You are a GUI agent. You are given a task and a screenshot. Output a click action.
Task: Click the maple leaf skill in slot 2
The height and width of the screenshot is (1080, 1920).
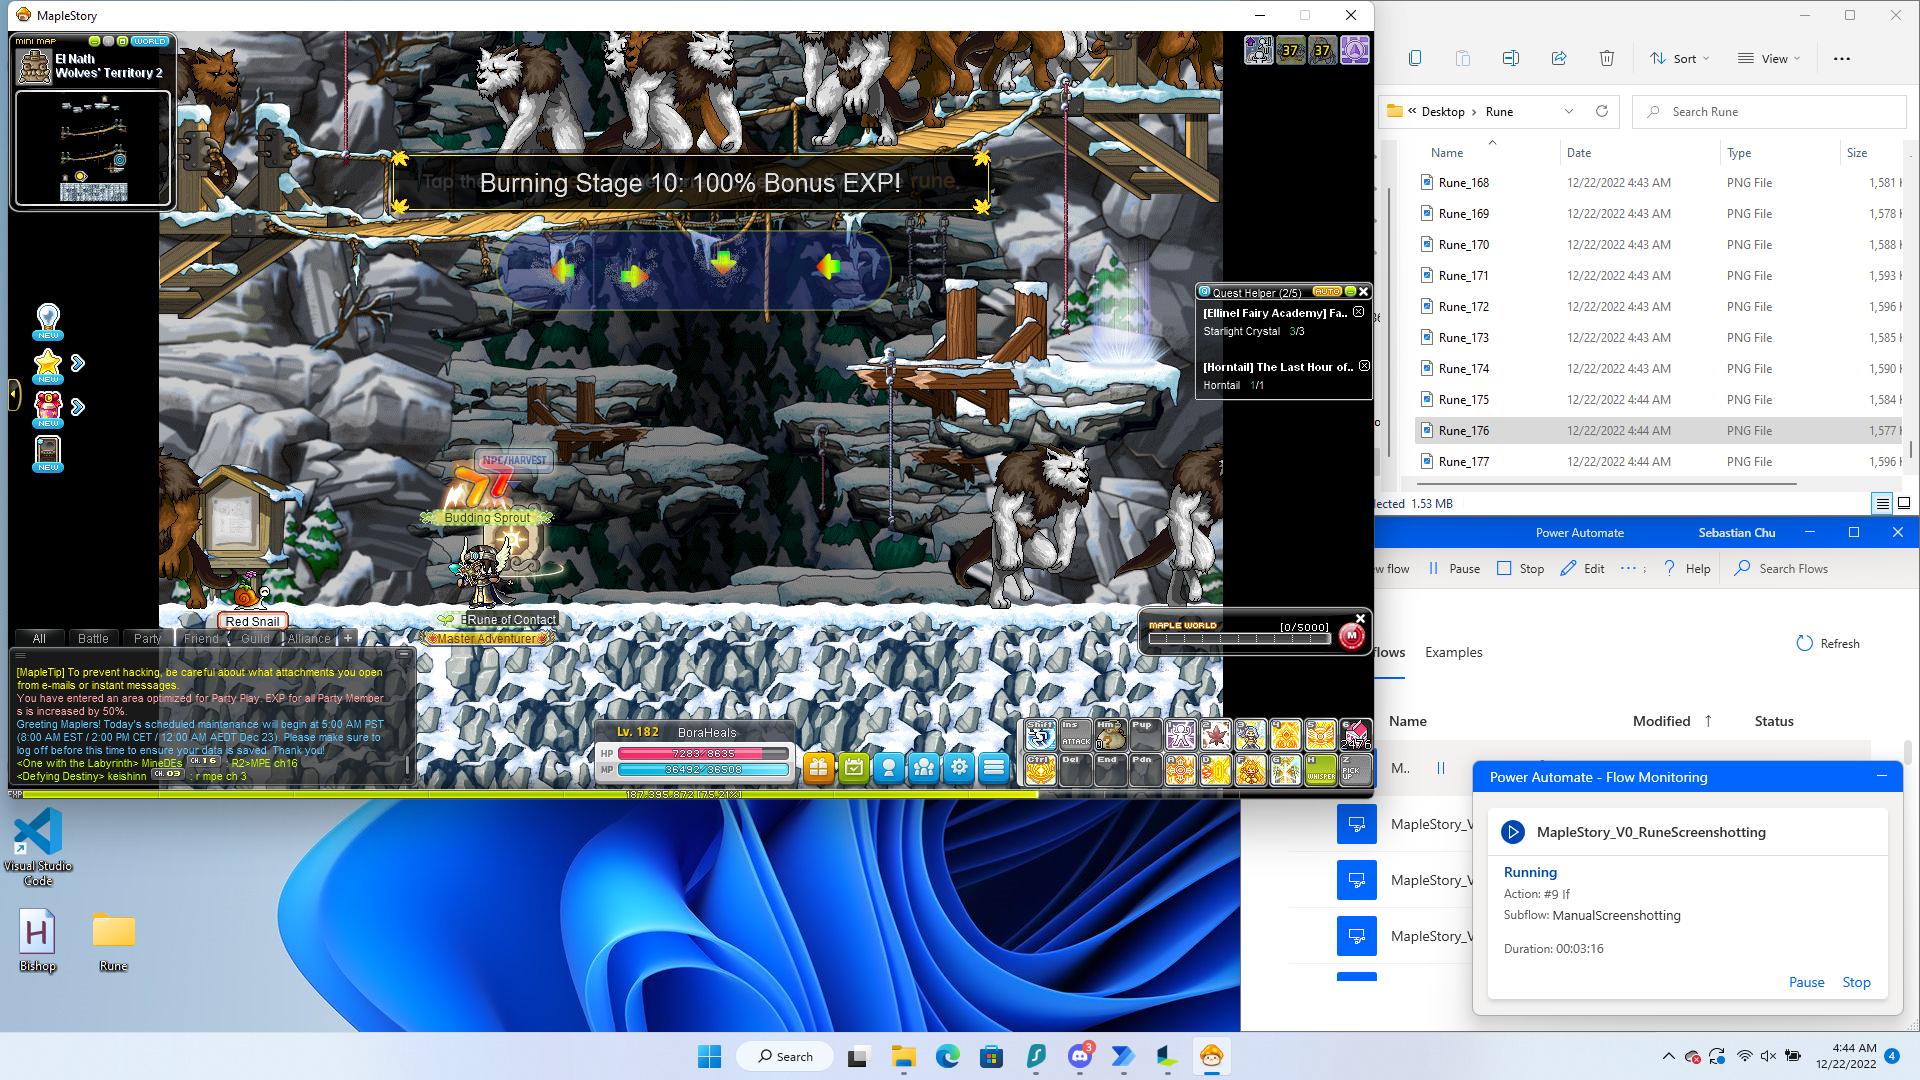point(1215,735)
